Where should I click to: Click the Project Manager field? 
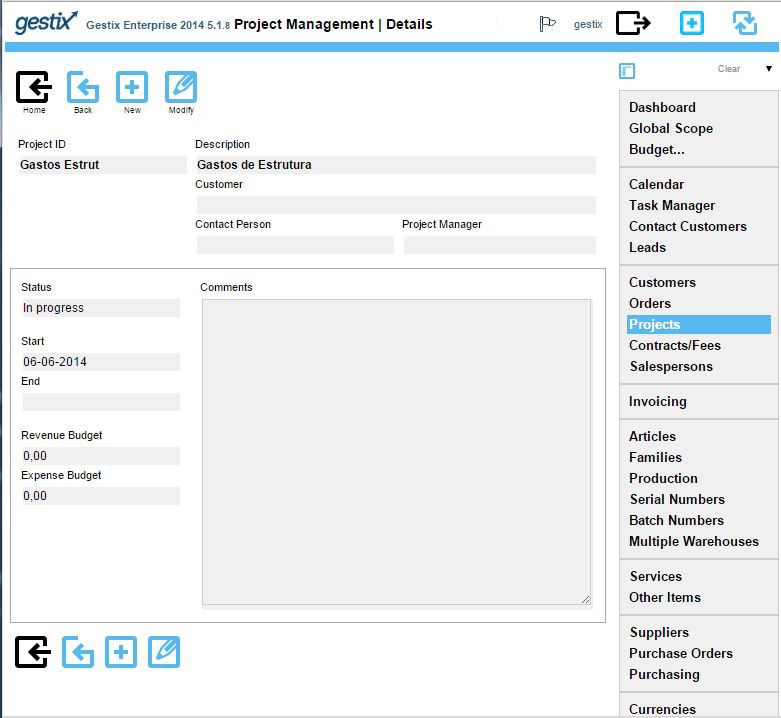[x=500, y=245]
